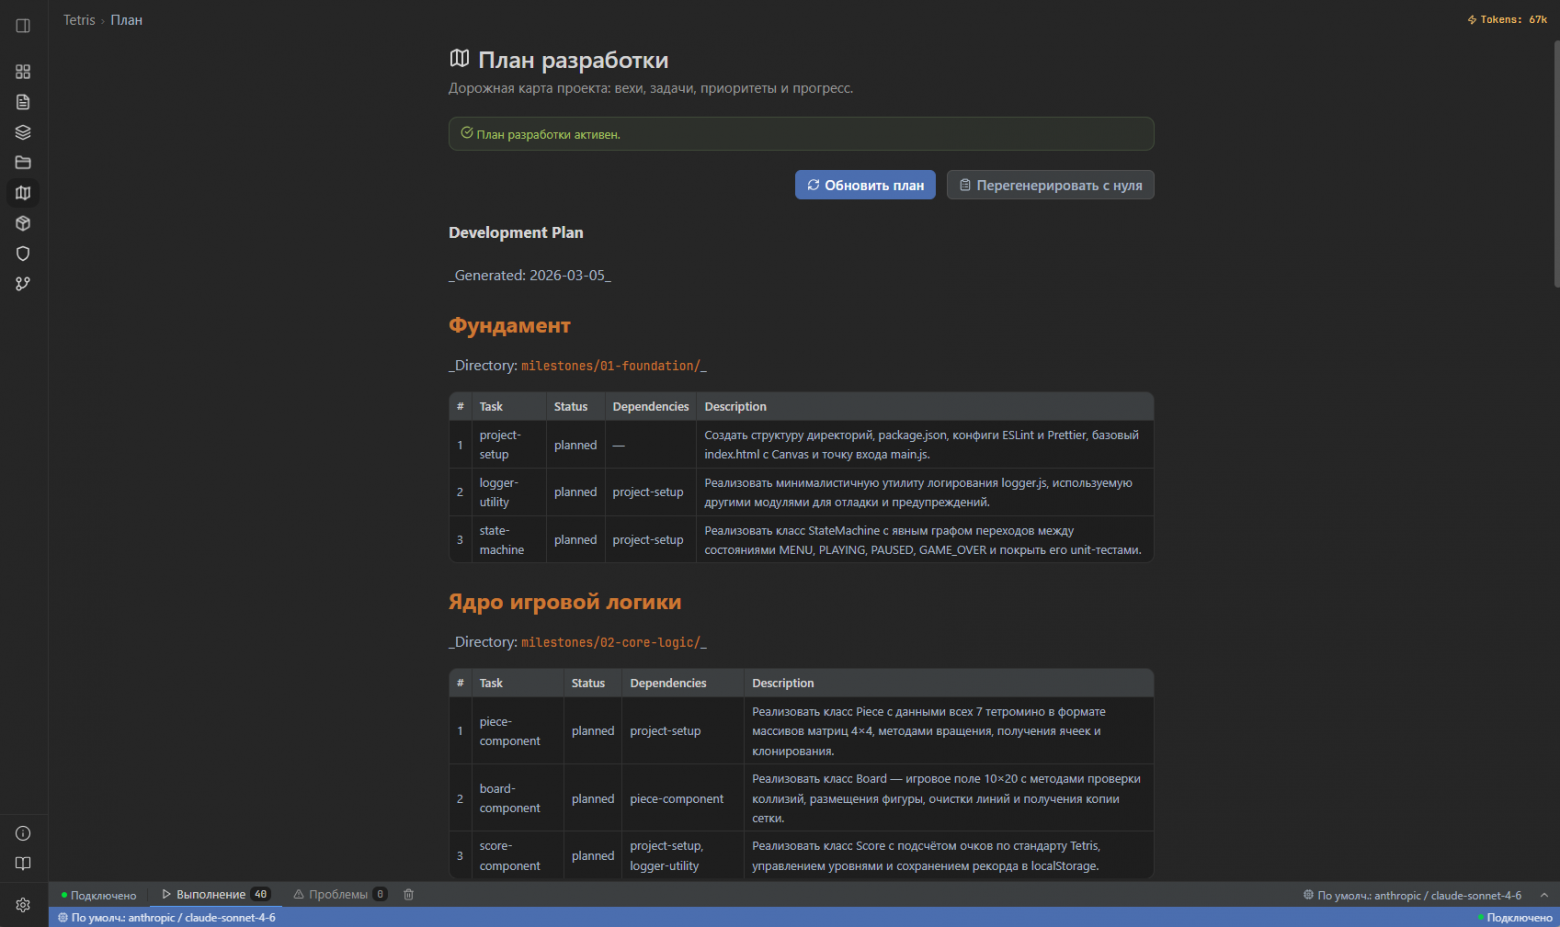
Task: Open the stacked layers icon in sidebar
Action: [23, 132]
